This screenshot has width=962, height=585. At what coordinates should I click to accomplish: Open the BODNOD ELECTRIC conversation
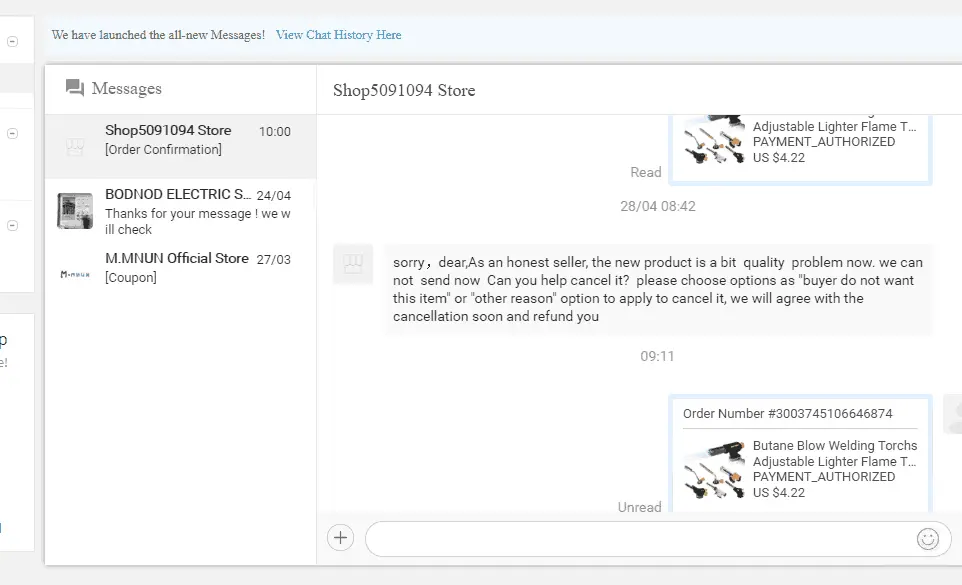(180, 211)
